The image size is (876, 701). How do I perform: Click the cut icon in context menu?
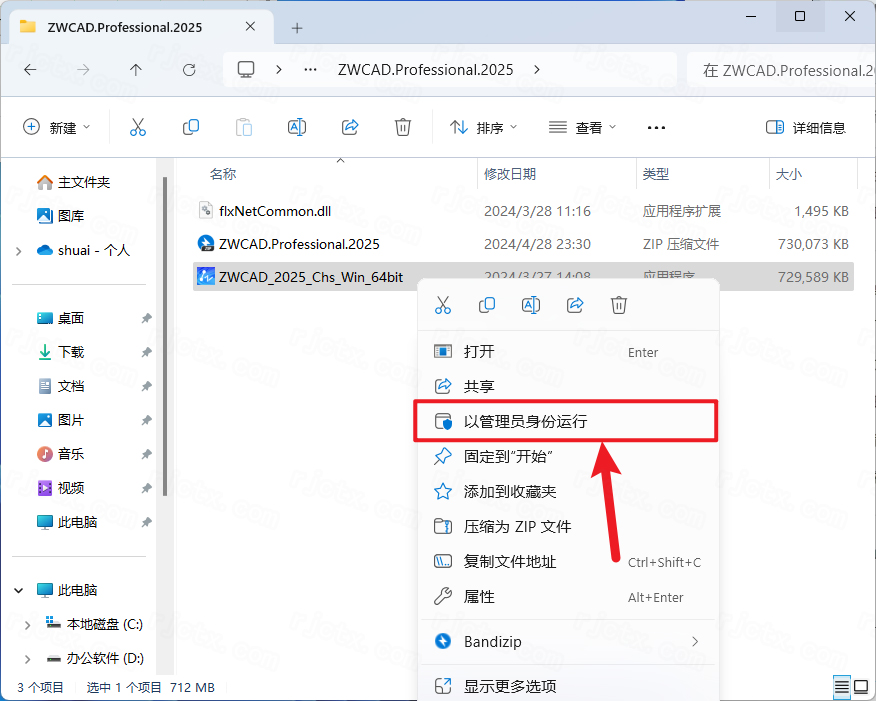443,305
